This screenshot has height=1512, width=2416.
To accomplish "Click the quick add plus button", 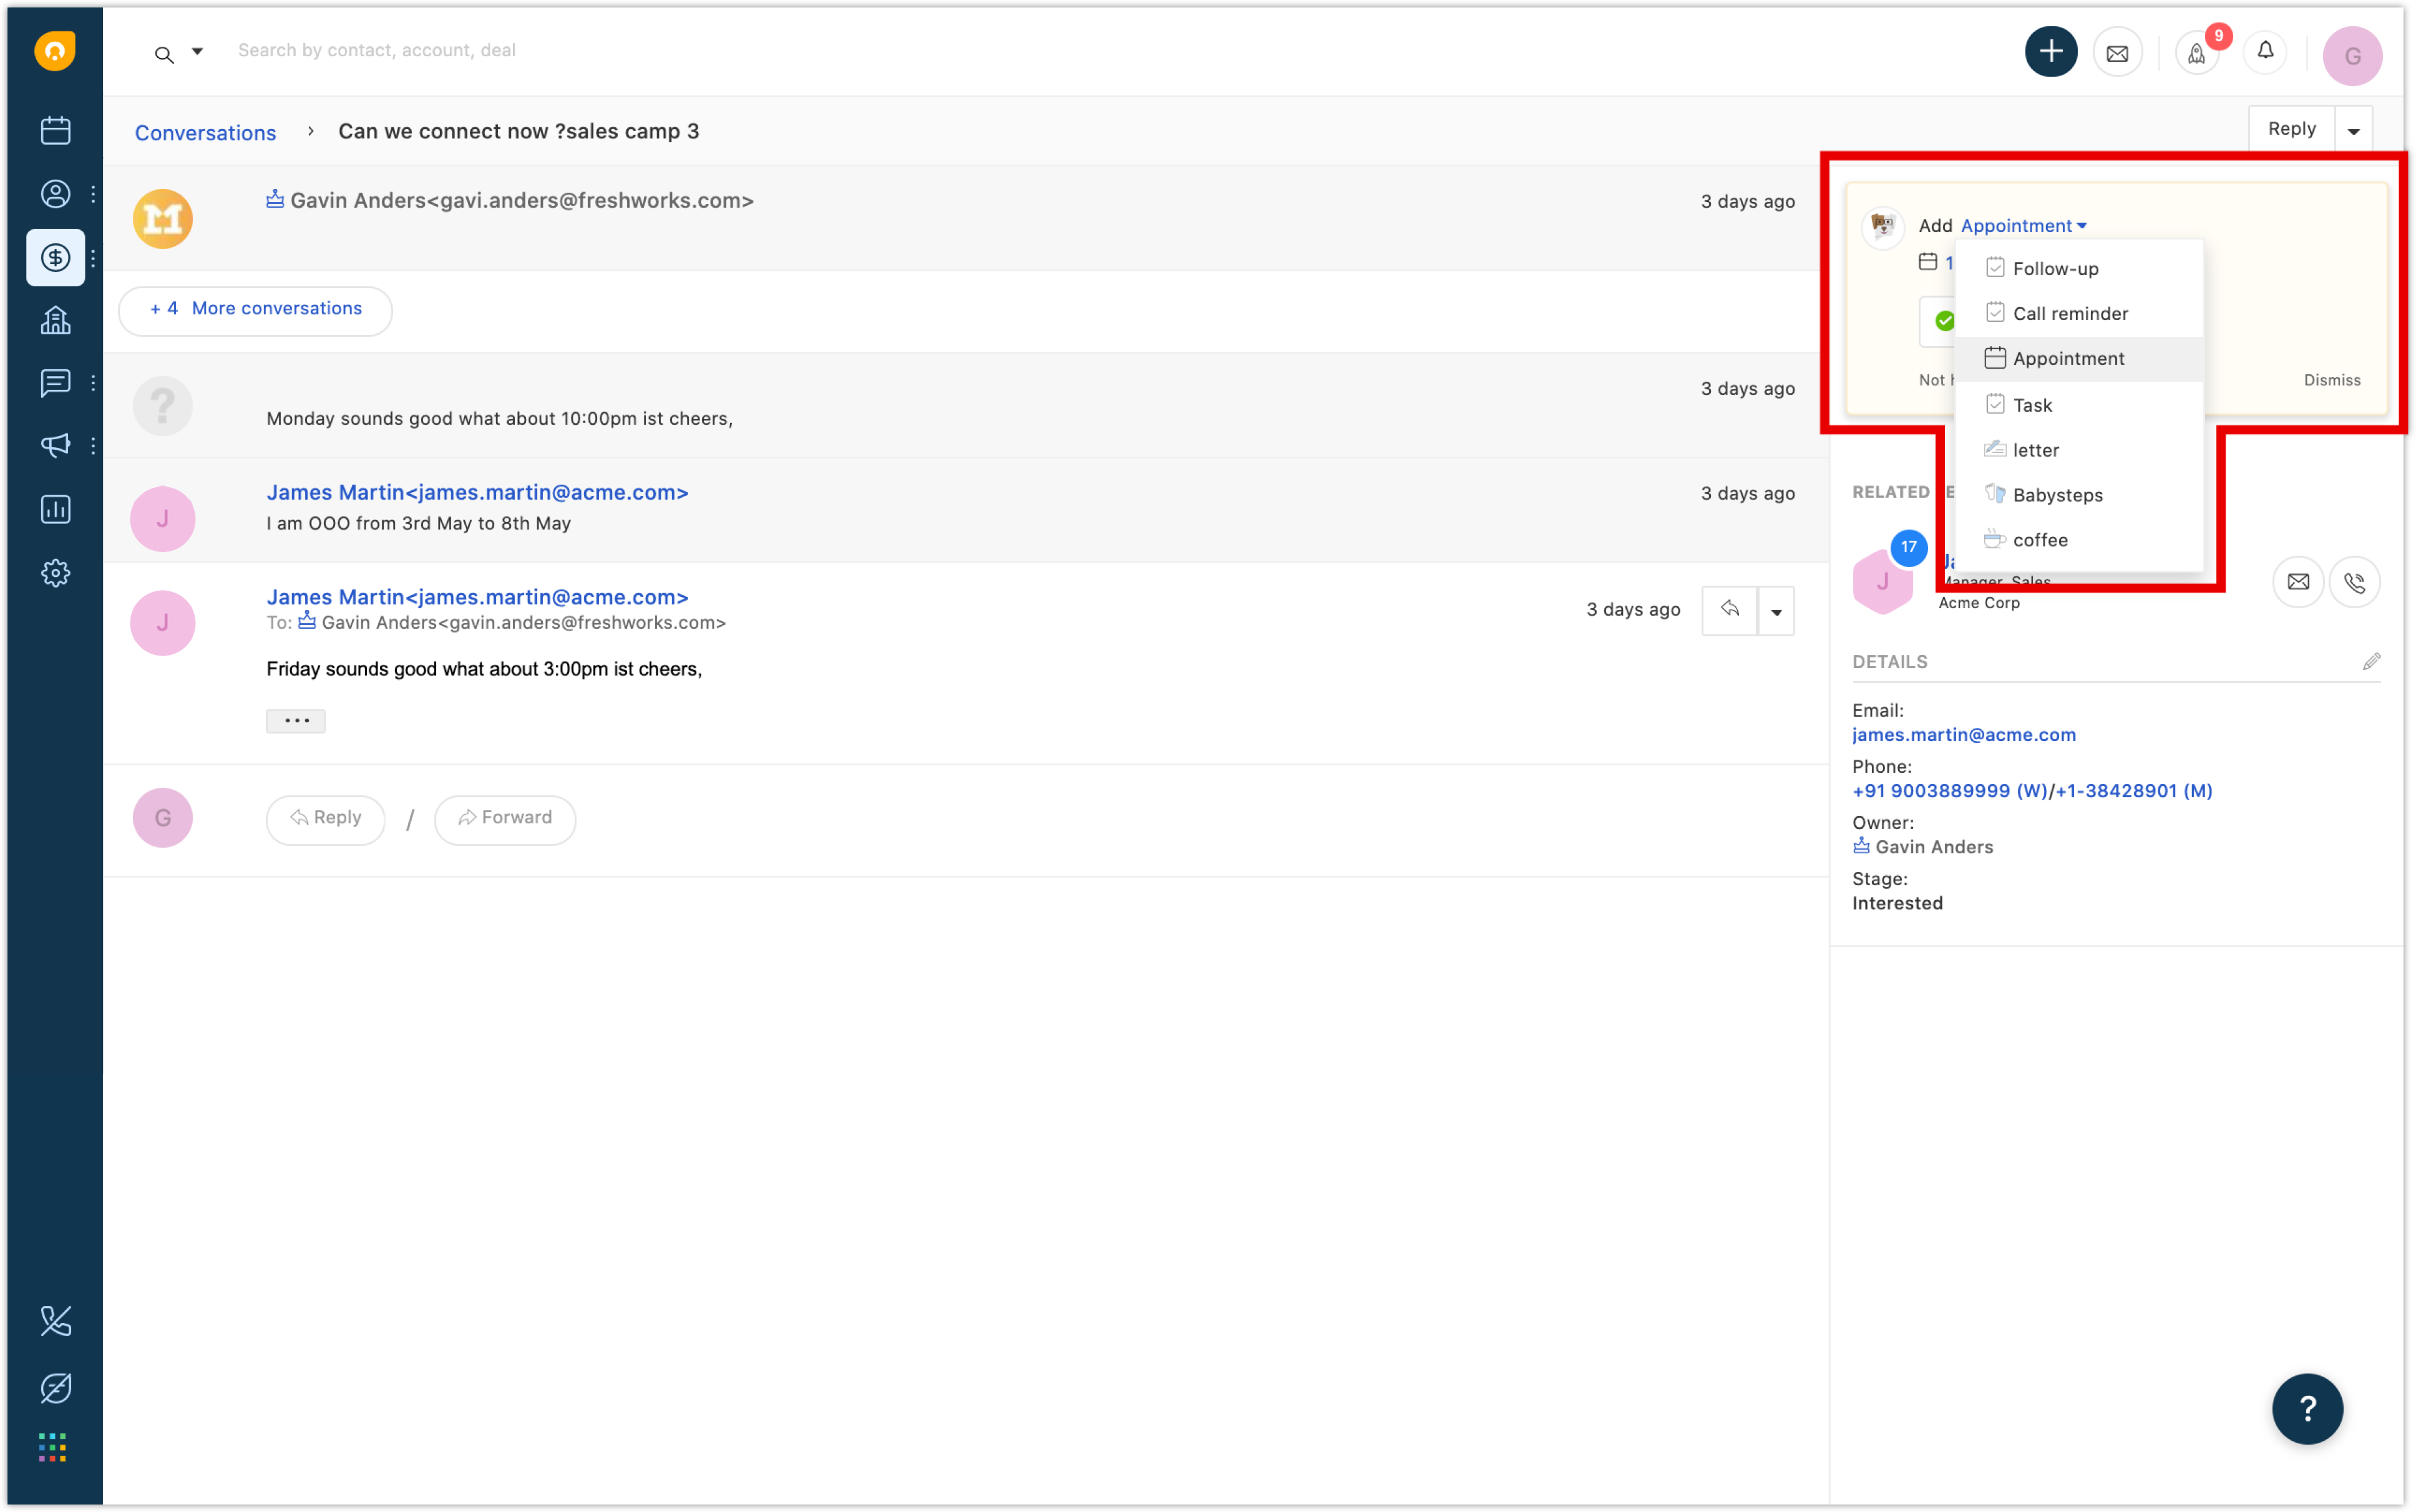I will click(x=2050, y=52).
